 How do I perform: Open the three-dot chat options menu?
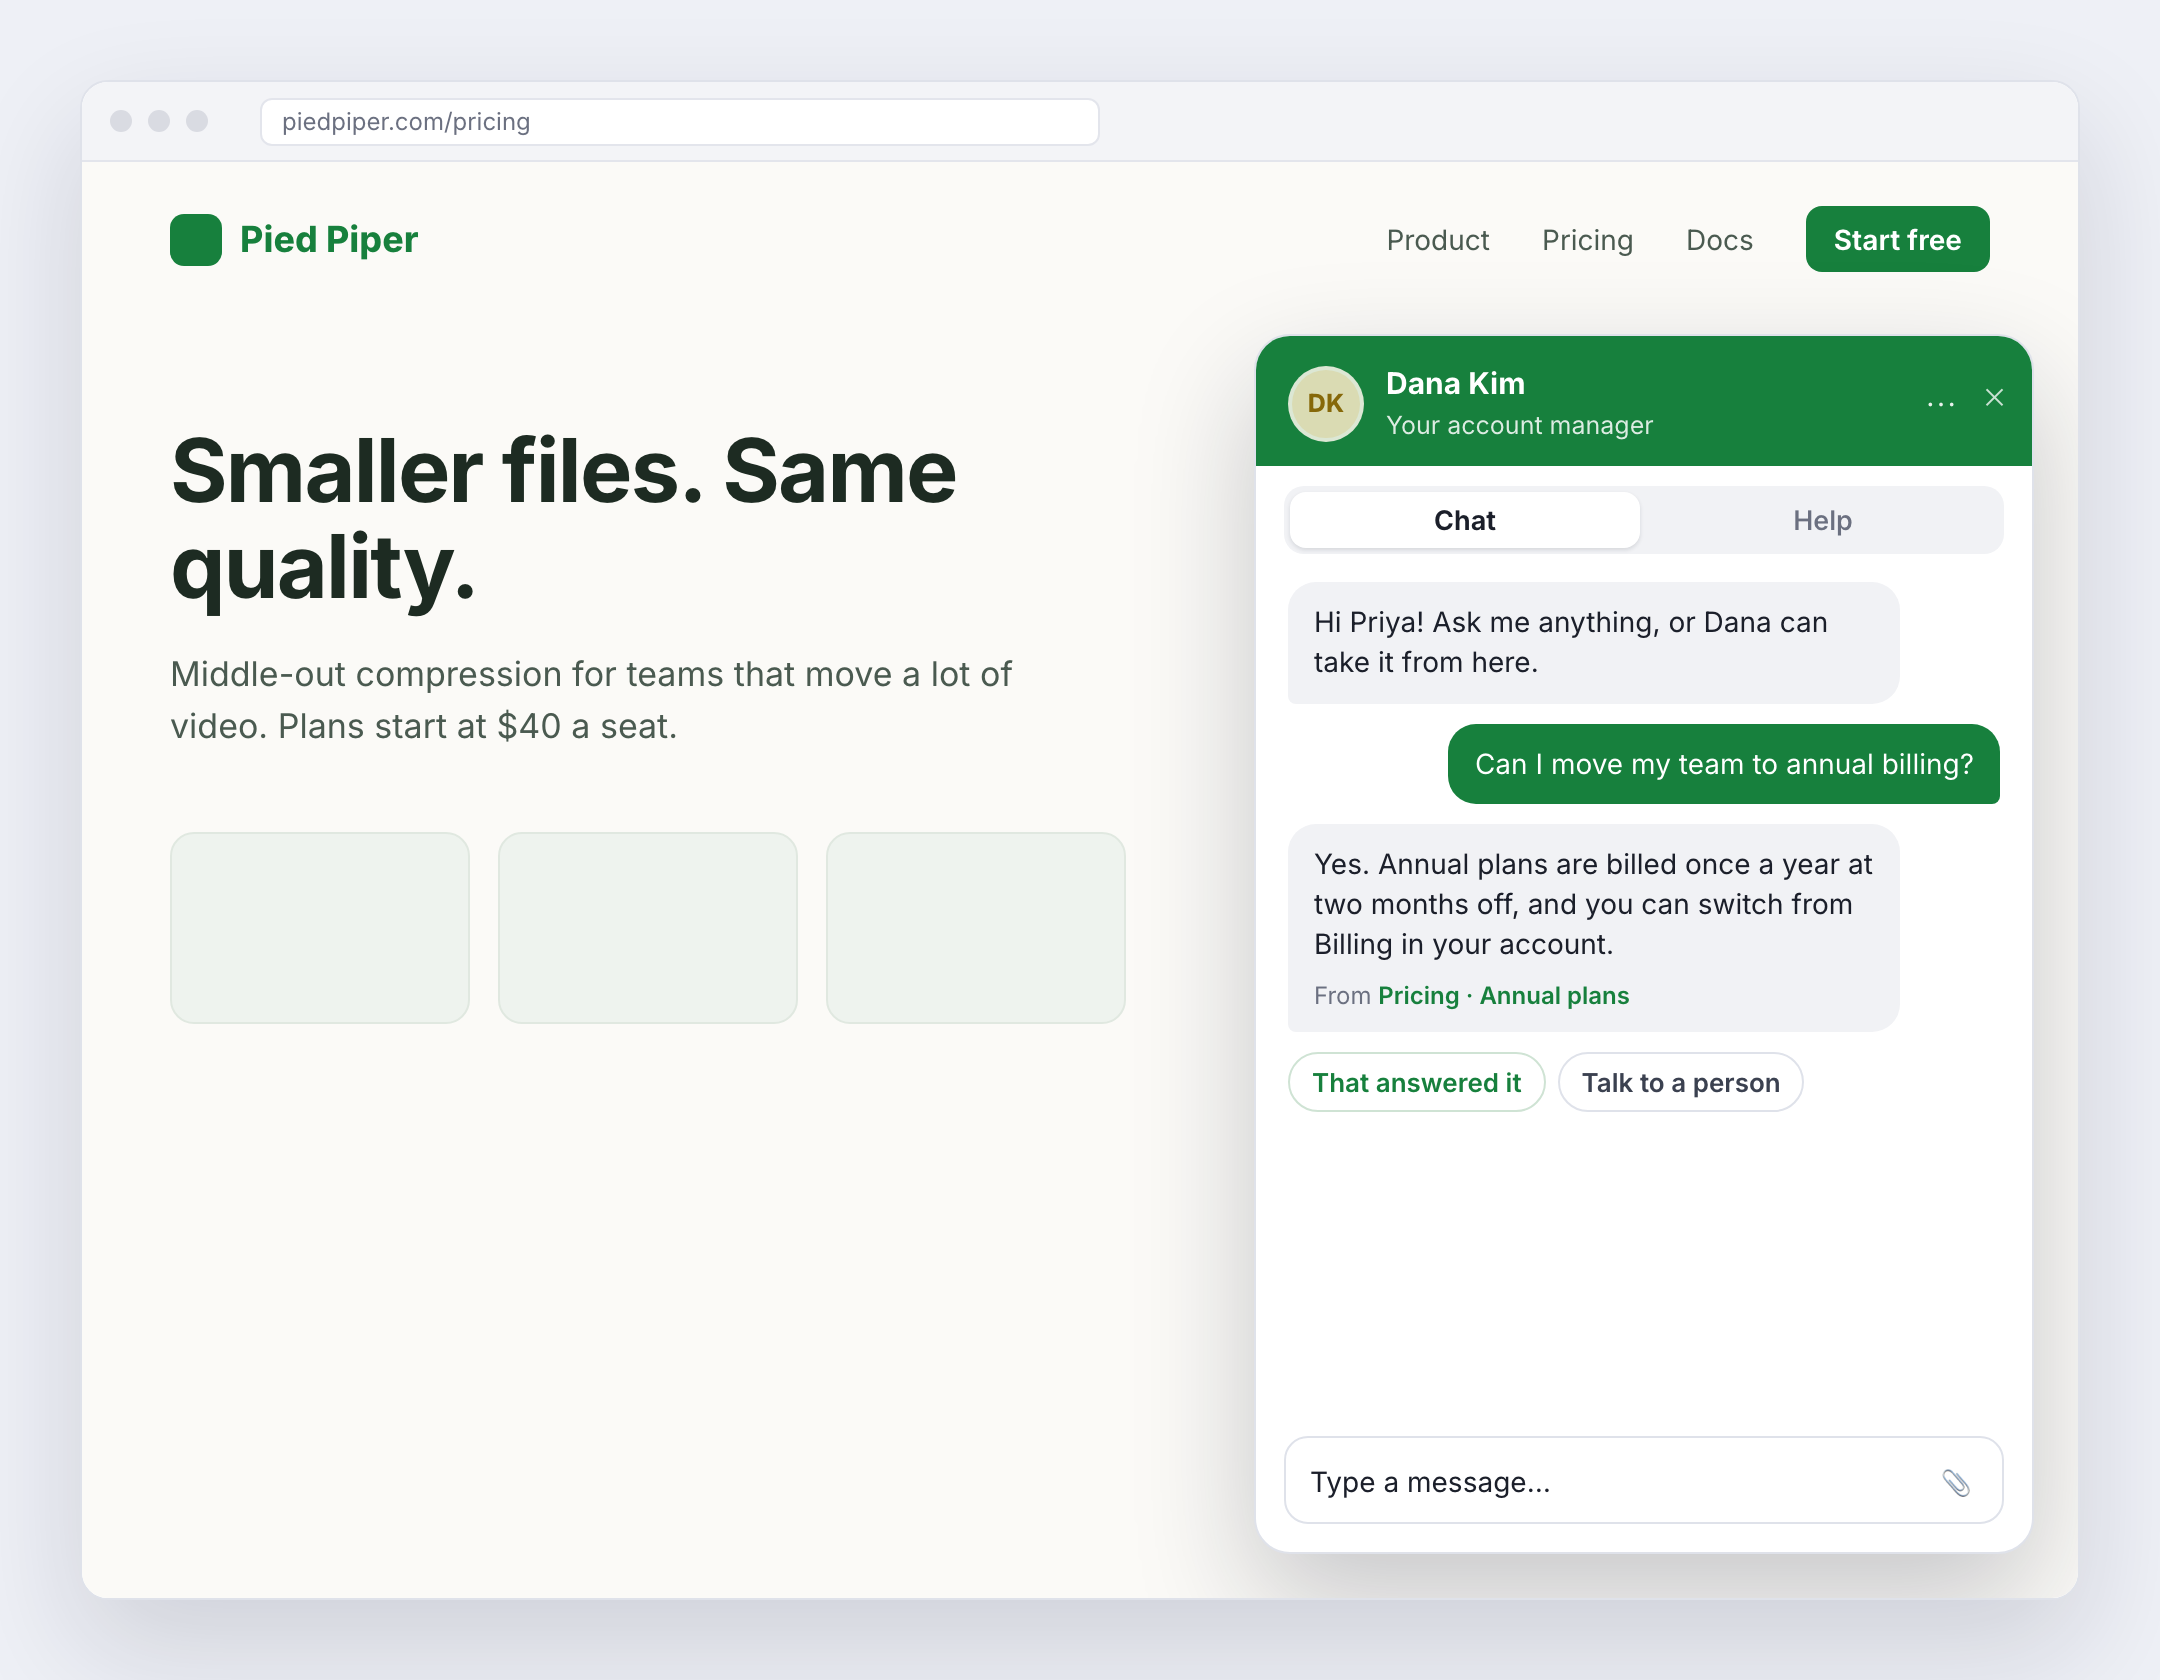(x=1941, y=404)
